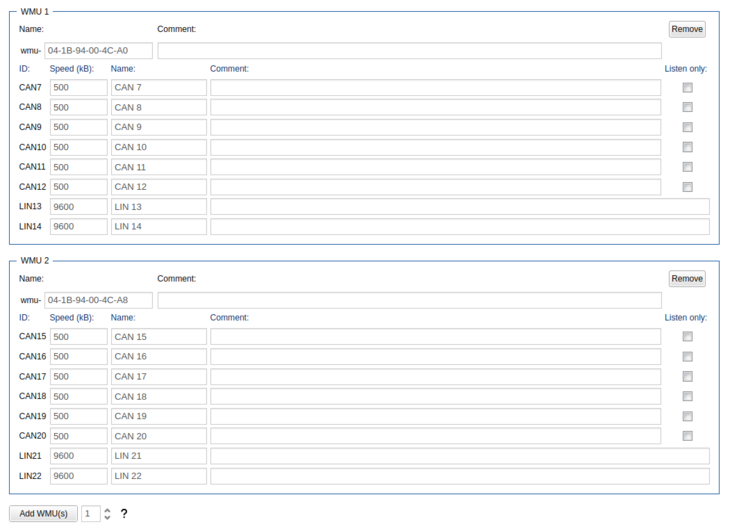Image resolution: width=730 pixels, height=529 pixels.
Task: Click the question mark help icon
Action: click(124, 513)
